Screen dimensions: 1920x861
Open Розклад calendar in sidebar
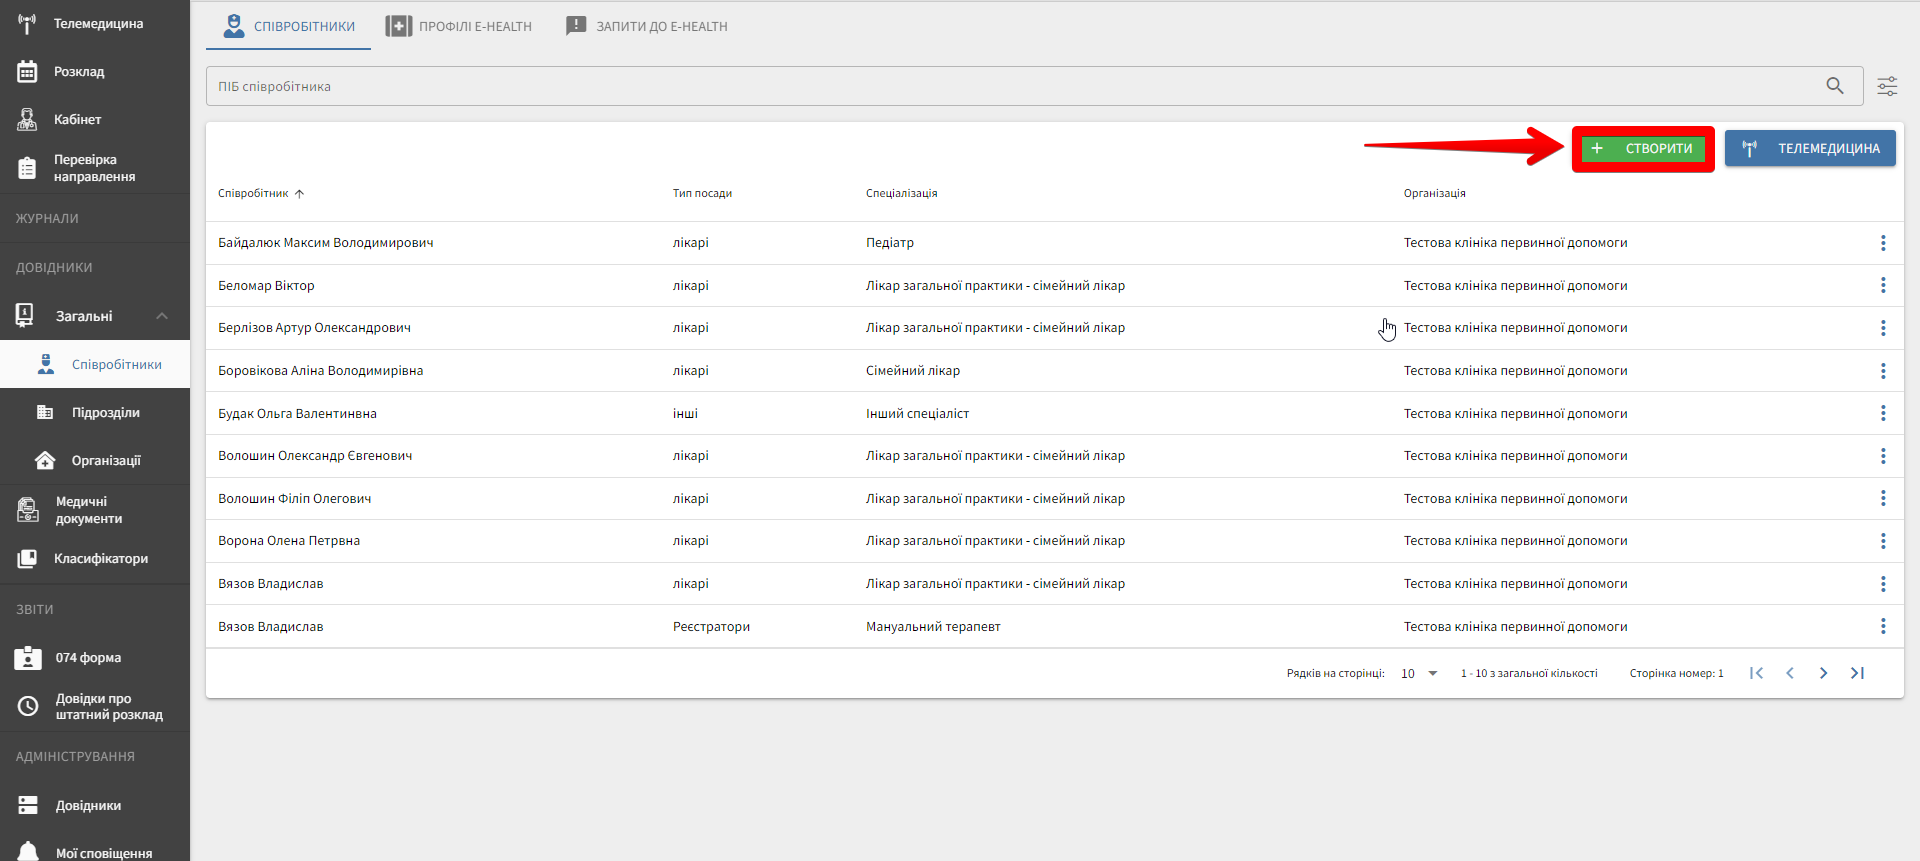[x=78, y=72]
